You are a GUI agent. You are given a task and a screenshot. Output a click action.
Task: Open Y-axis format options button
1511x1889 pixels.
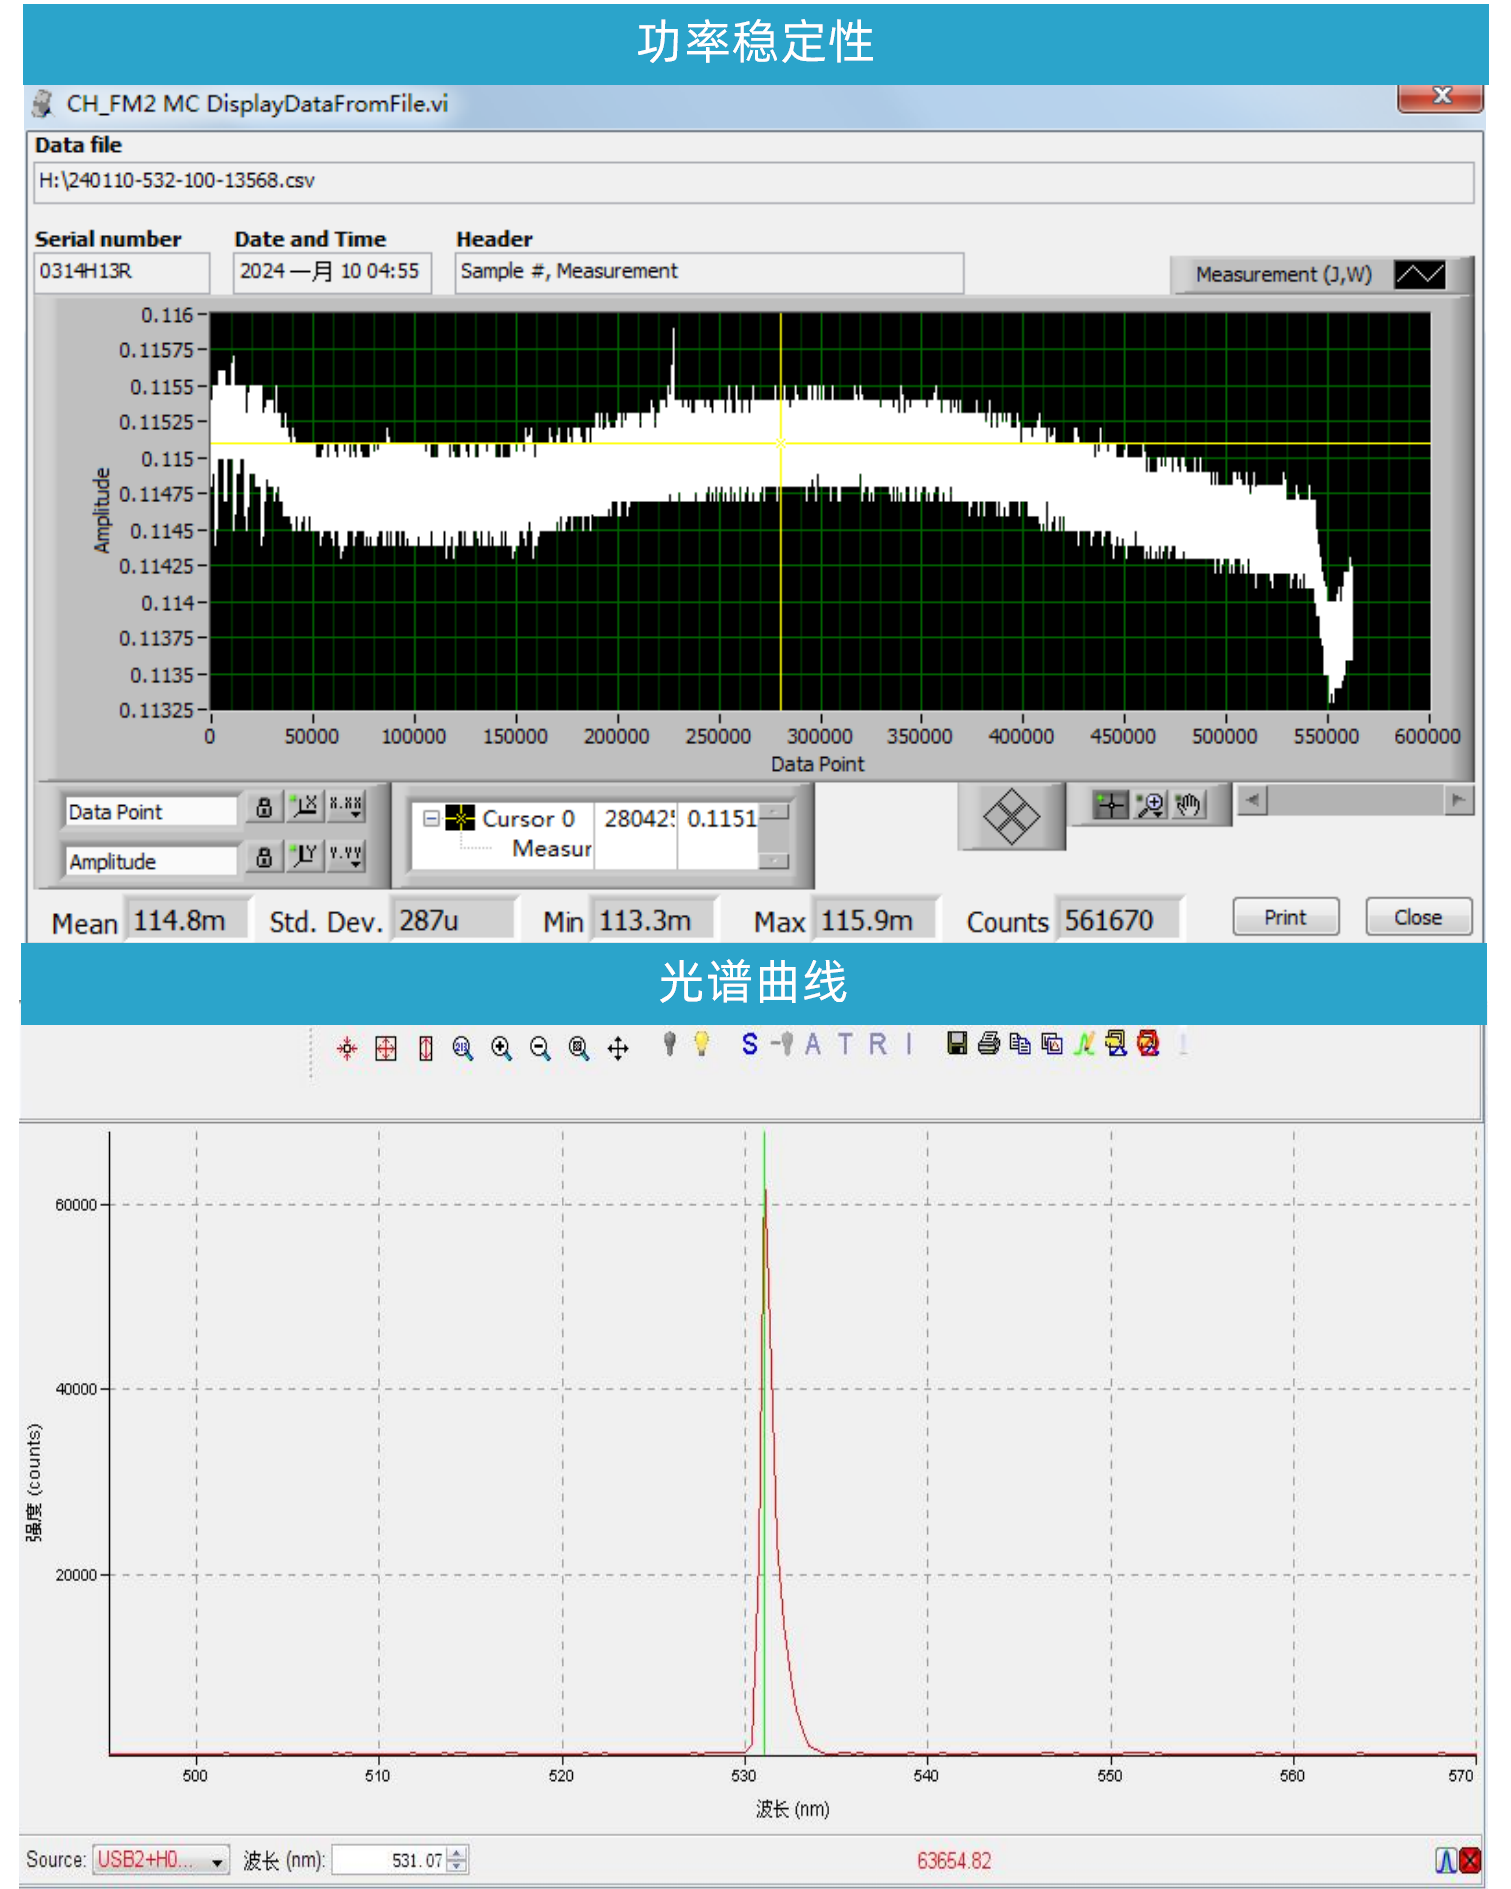tap(346, 856)
